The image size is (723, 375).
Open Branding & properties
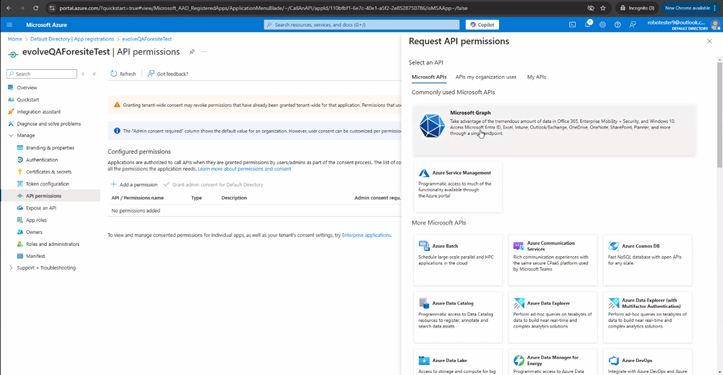[x=50, y=148]
